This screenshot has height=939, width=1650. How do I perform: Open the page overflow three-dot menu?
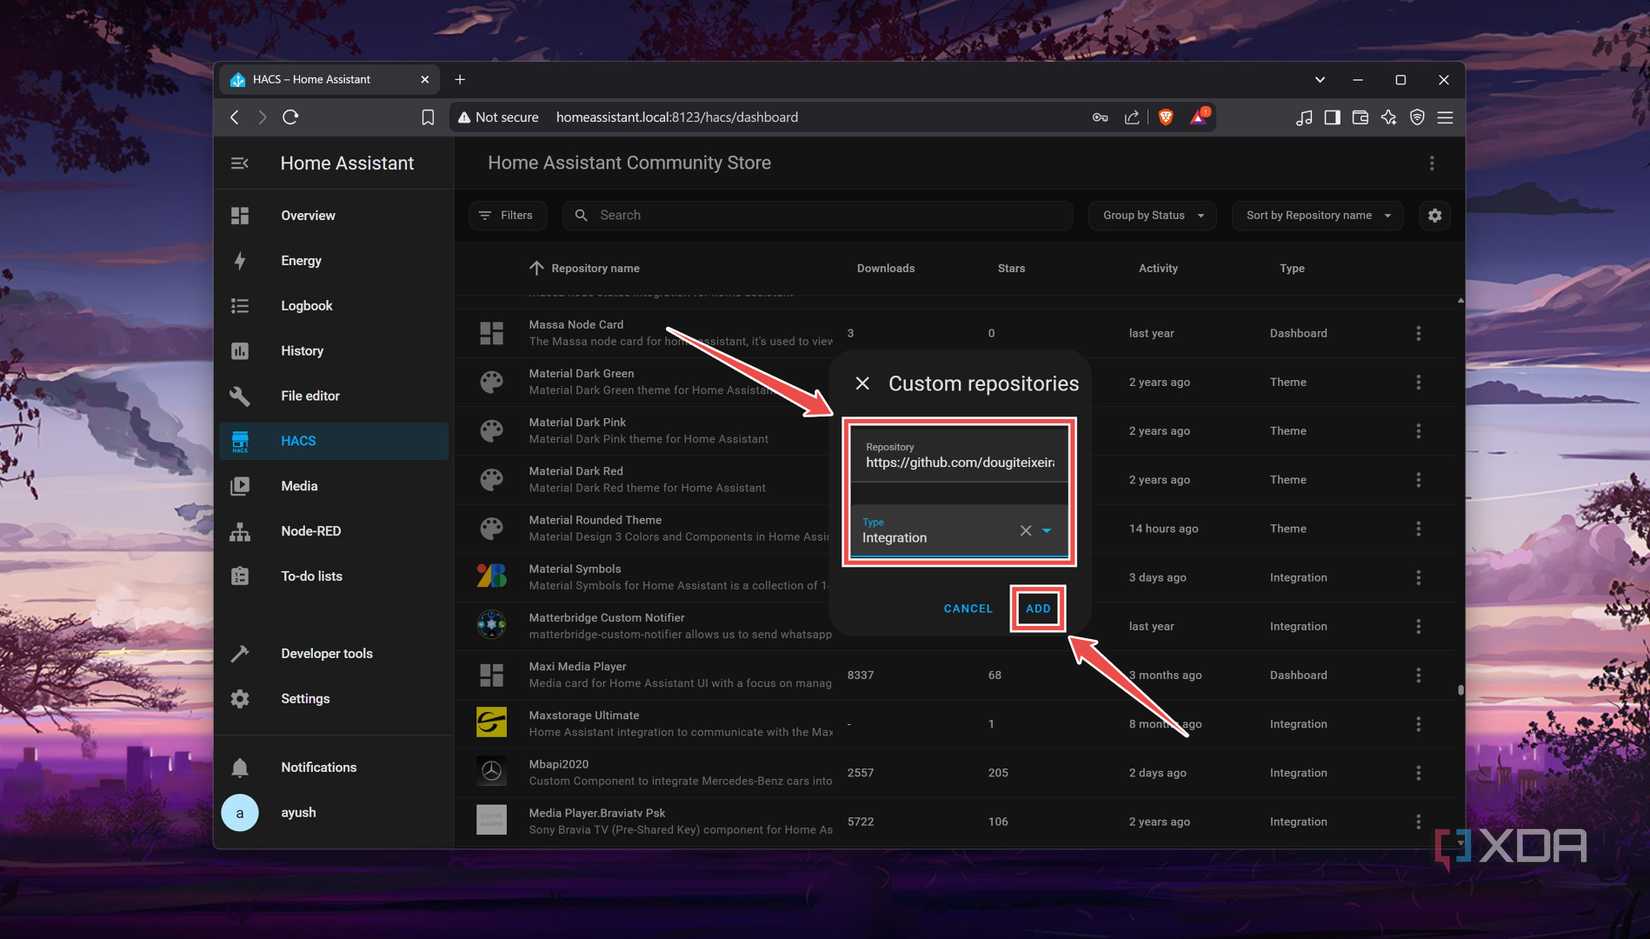[x=1431, y=162]
